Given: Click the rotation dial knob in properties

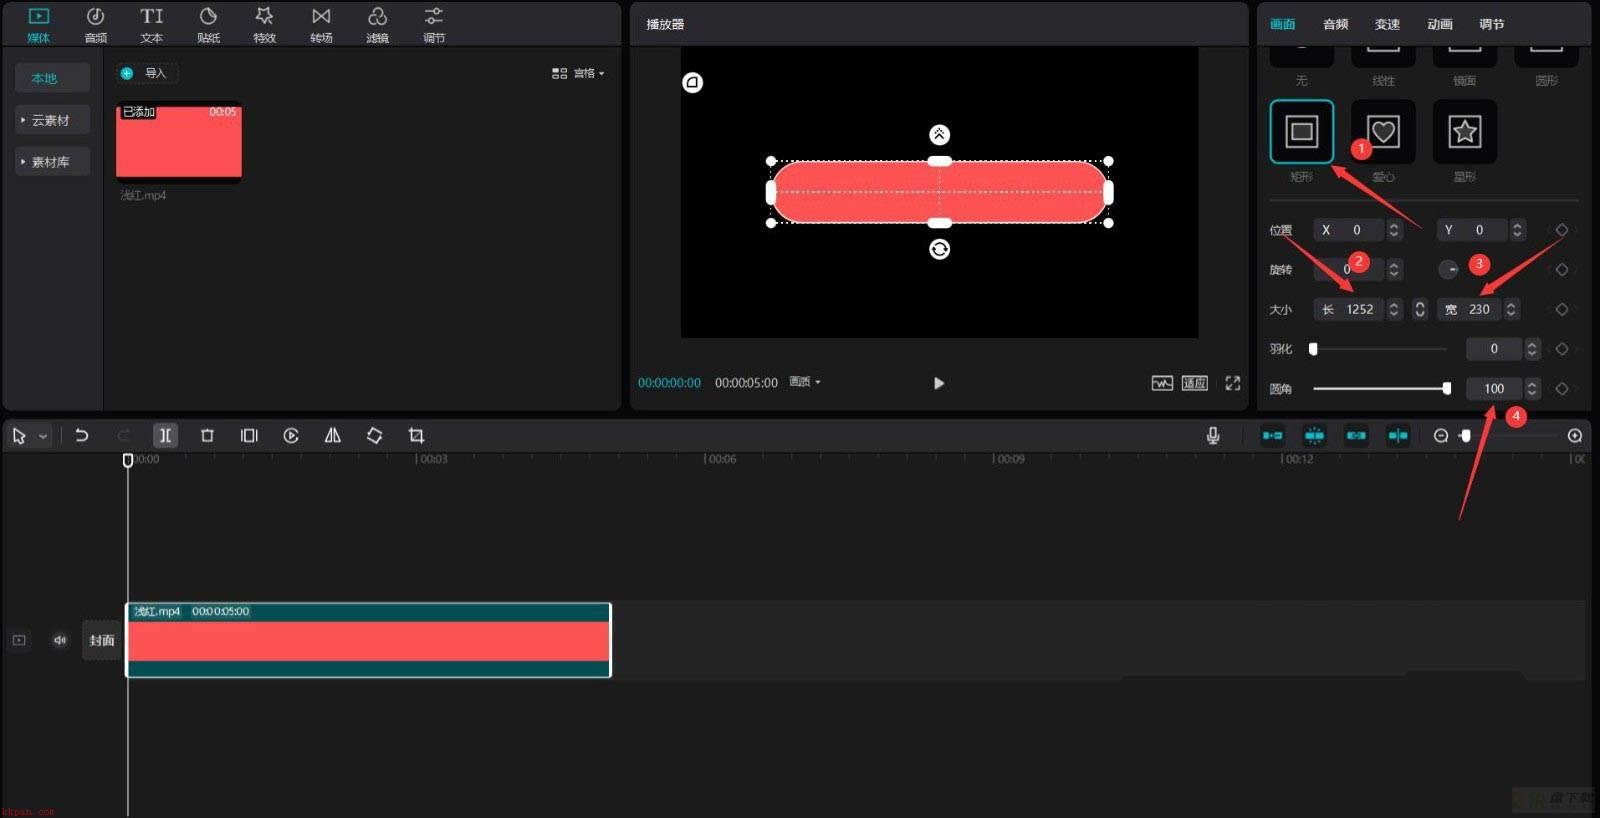Looking at the screenshot, I should (1448, 269).
